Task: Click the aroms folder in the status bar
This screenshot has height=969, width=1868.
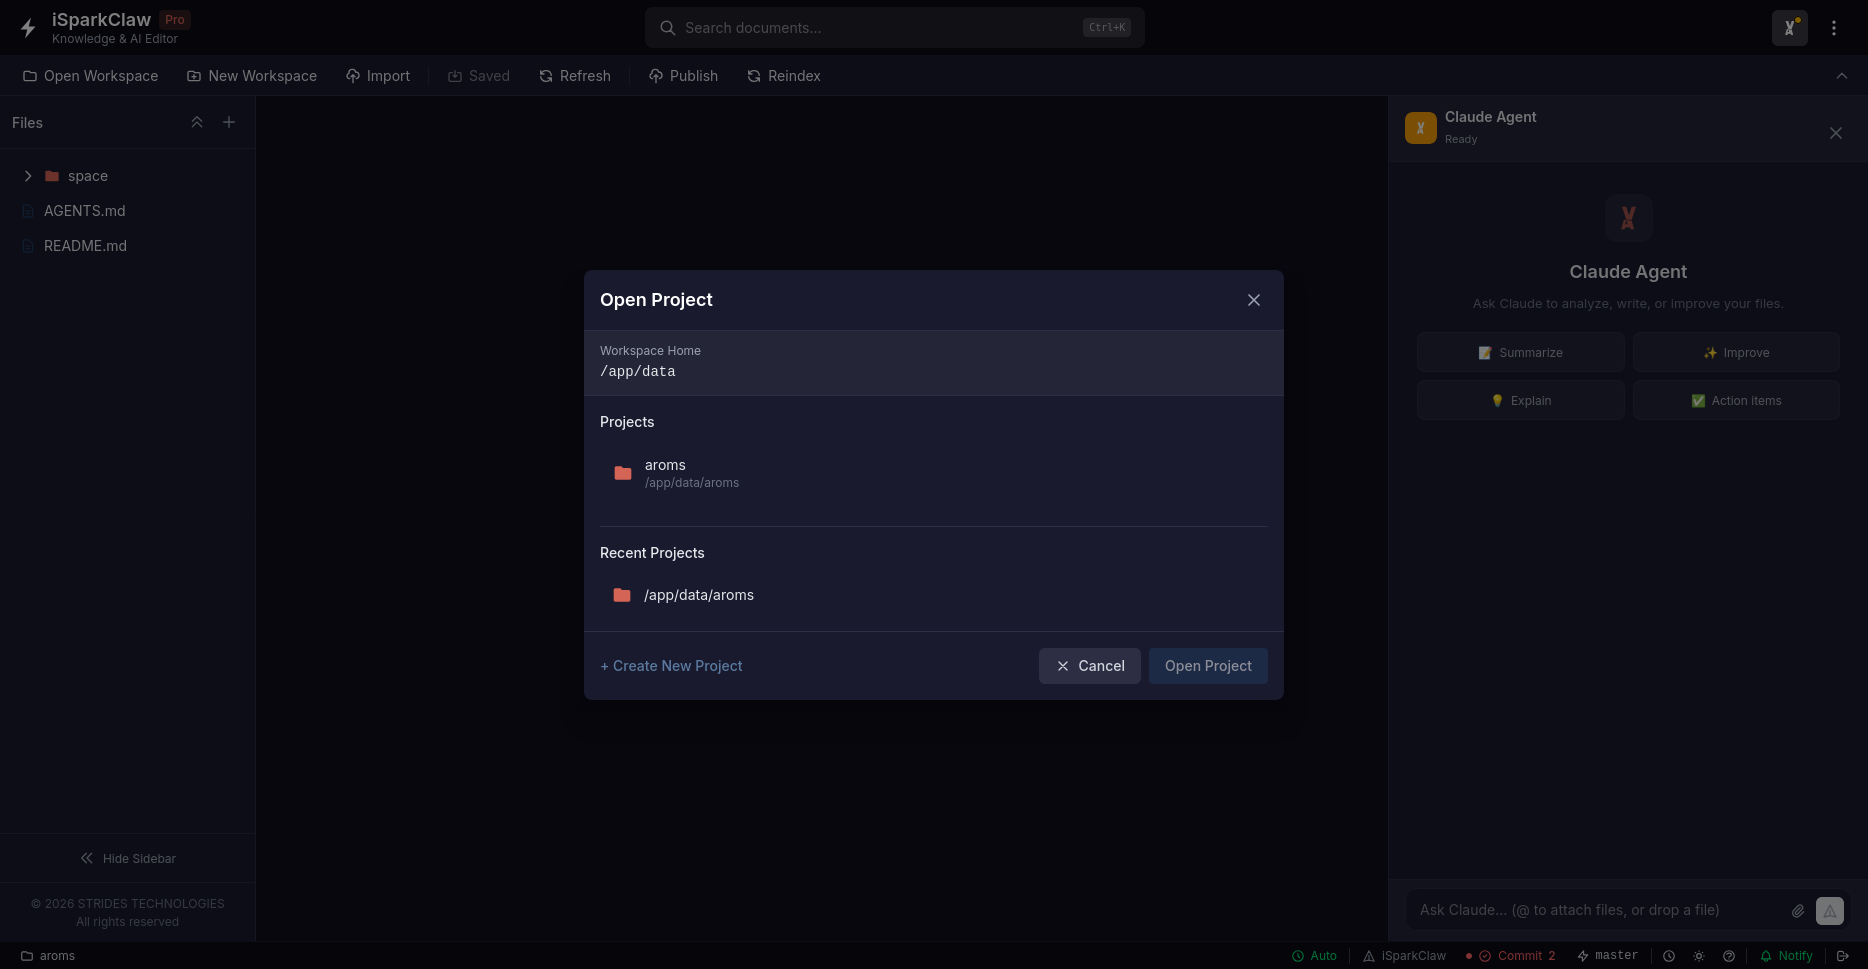Action: point(48,956)
